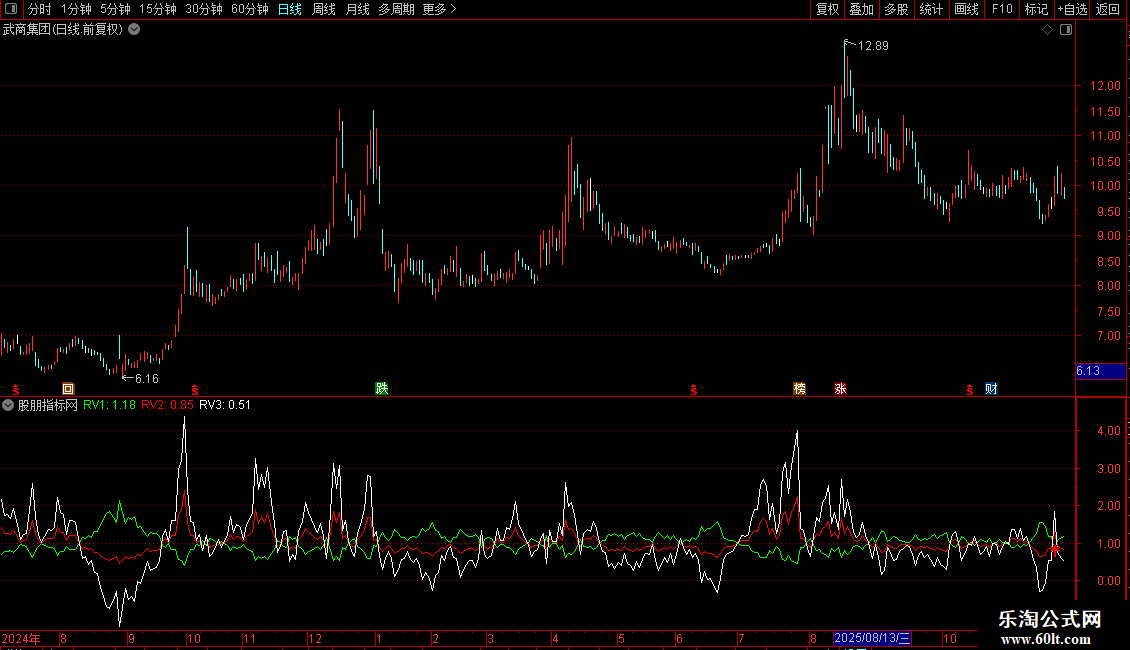Click the 12.89 high price label
Viewport: 1130px width, 650px height.
pyautogui.click(x=873, y=46)
